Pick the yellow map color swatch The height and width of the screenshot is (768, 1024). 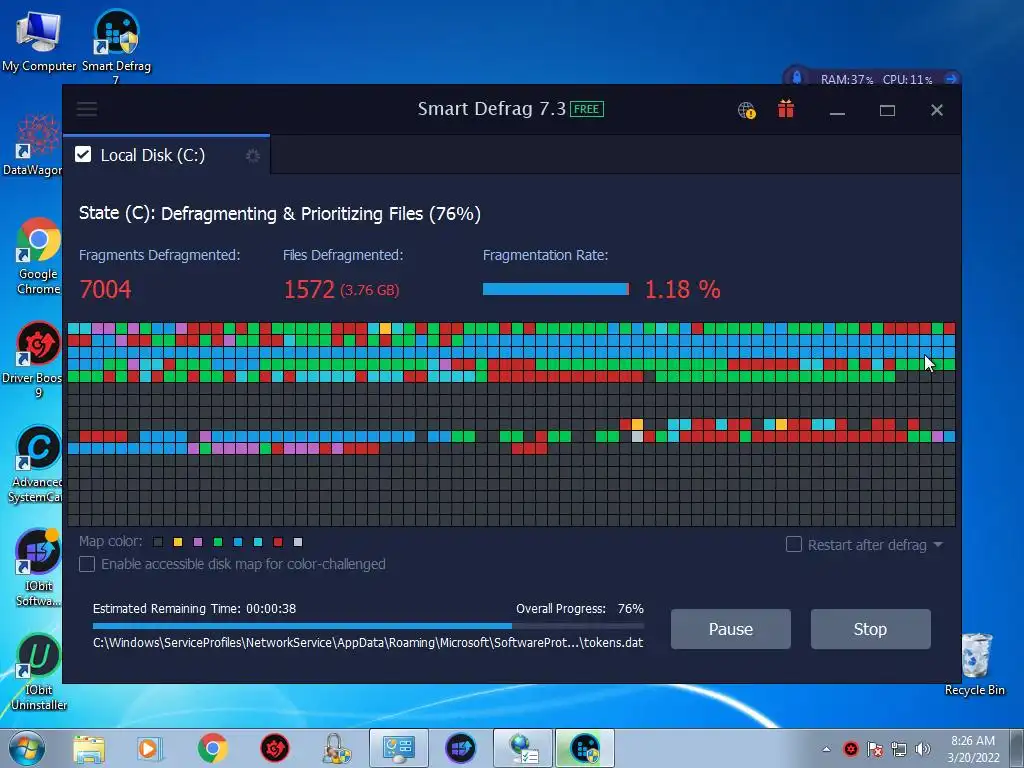click(178, 542)
